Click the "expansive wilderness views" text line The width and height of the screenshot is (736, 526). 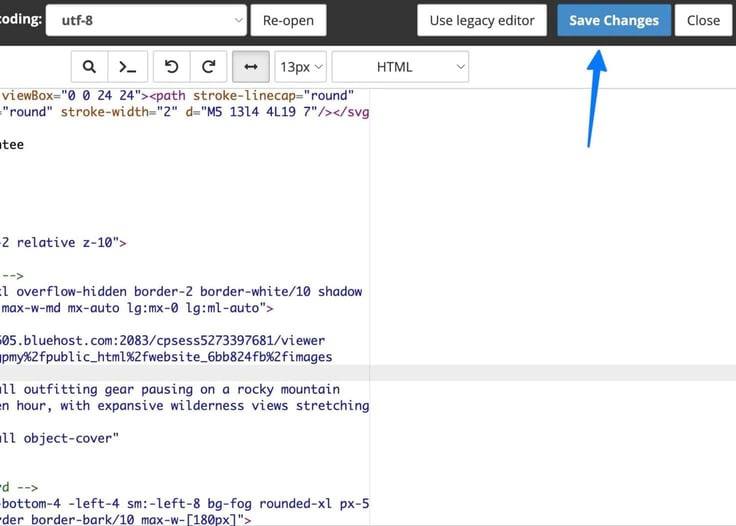(184, 405)
